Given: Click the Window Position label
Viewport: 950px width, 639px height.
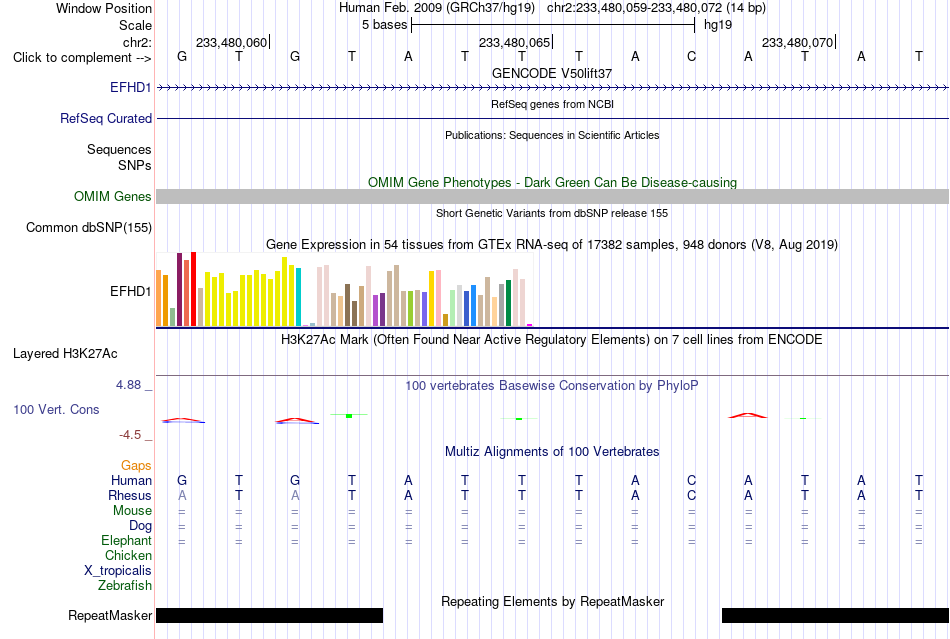Looking at the screenshot, I should click(104, 8).
